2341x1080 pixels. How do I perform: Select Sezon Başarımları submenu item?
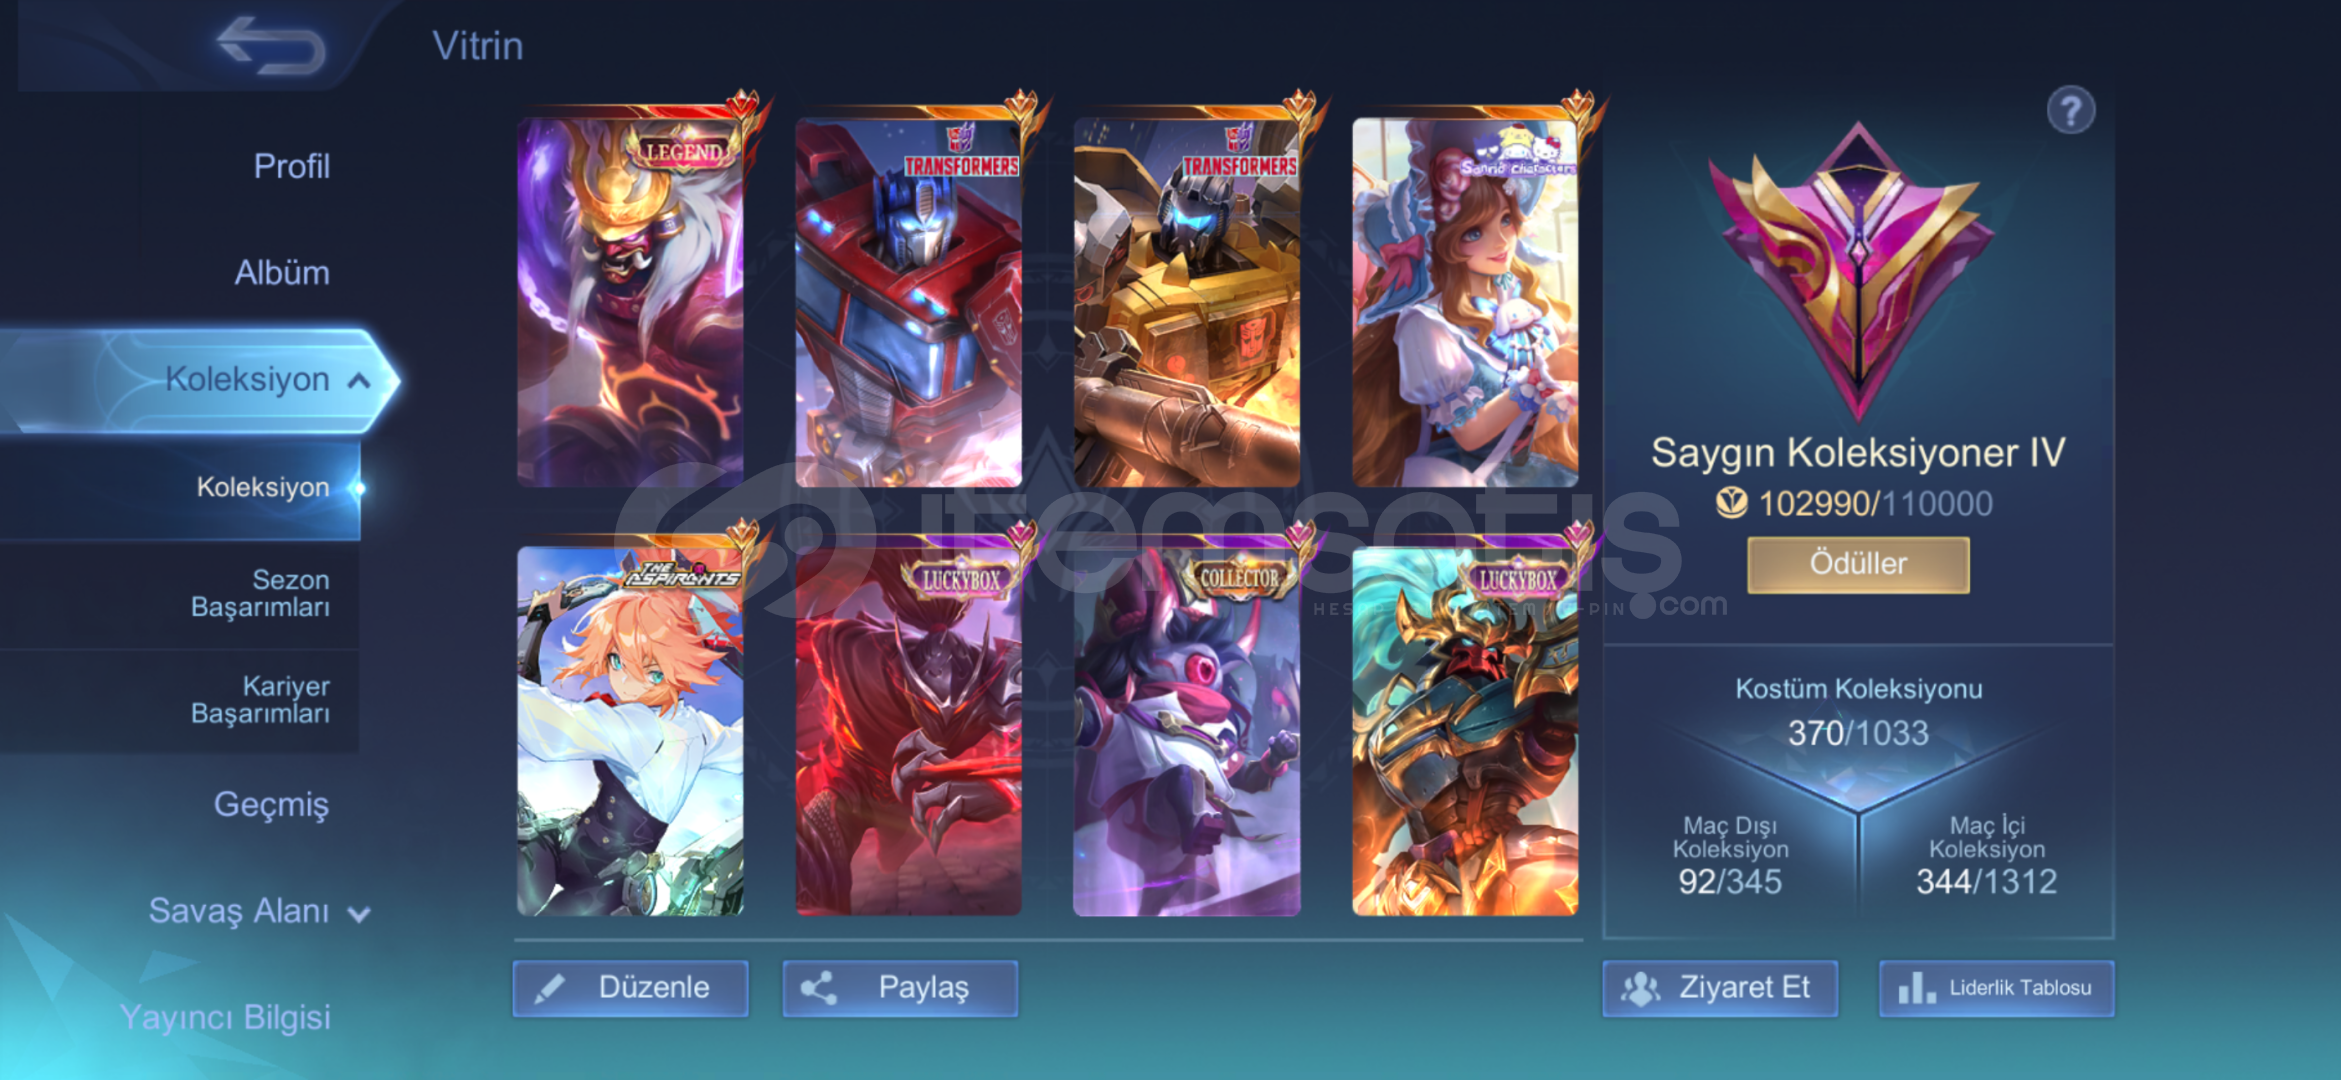coord(260,593)
